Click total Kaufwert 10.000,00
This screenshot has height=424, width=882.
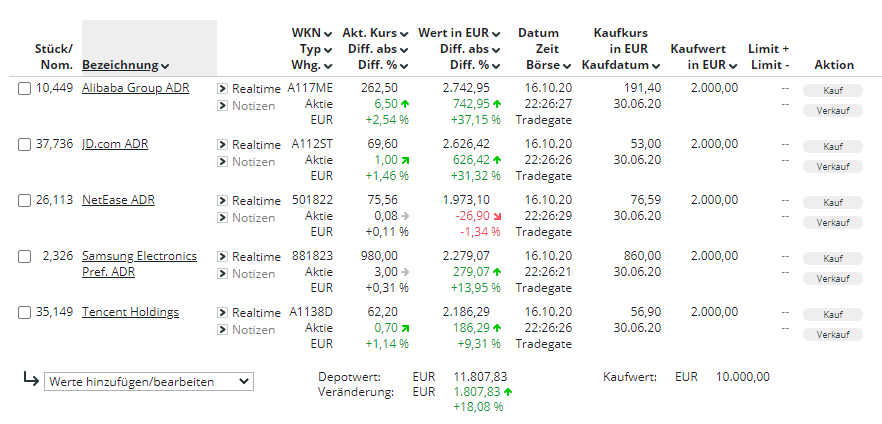[743, 377]
